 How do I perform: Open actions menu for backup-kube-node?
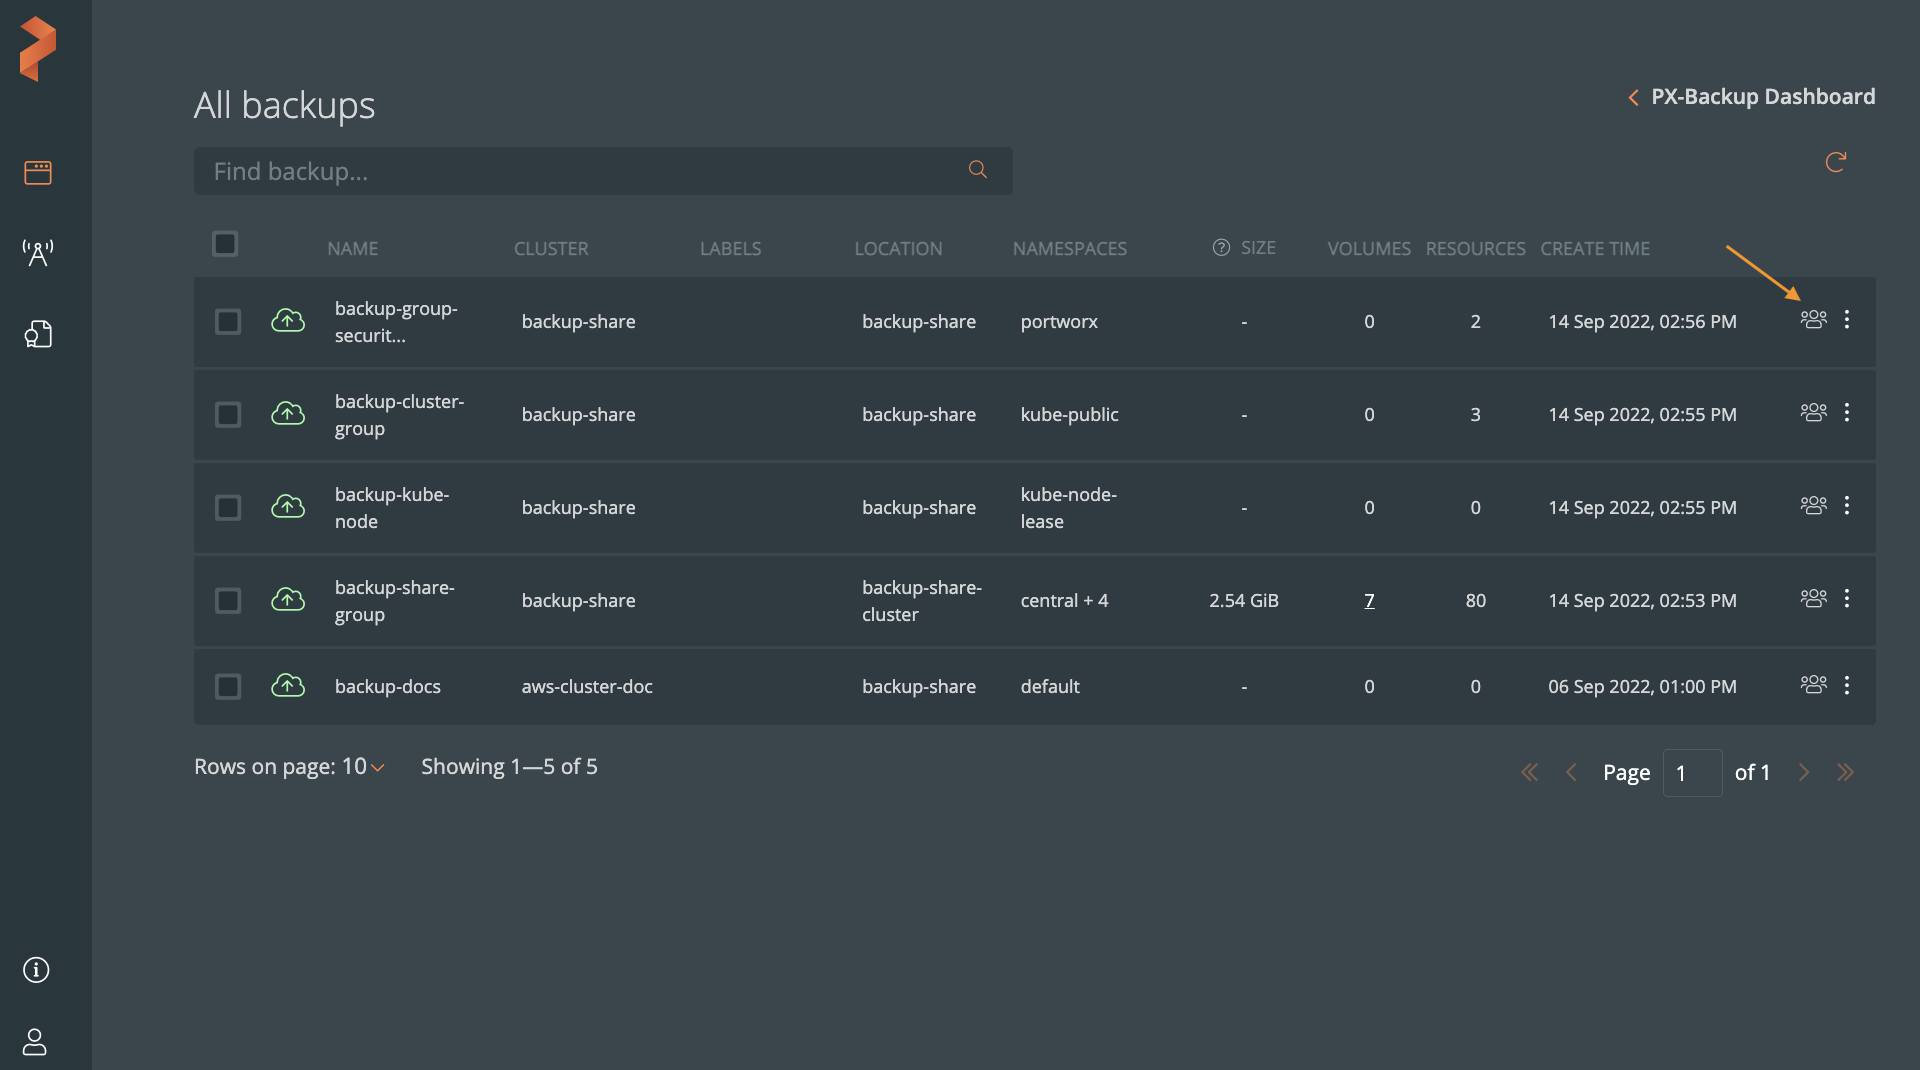1847,506
